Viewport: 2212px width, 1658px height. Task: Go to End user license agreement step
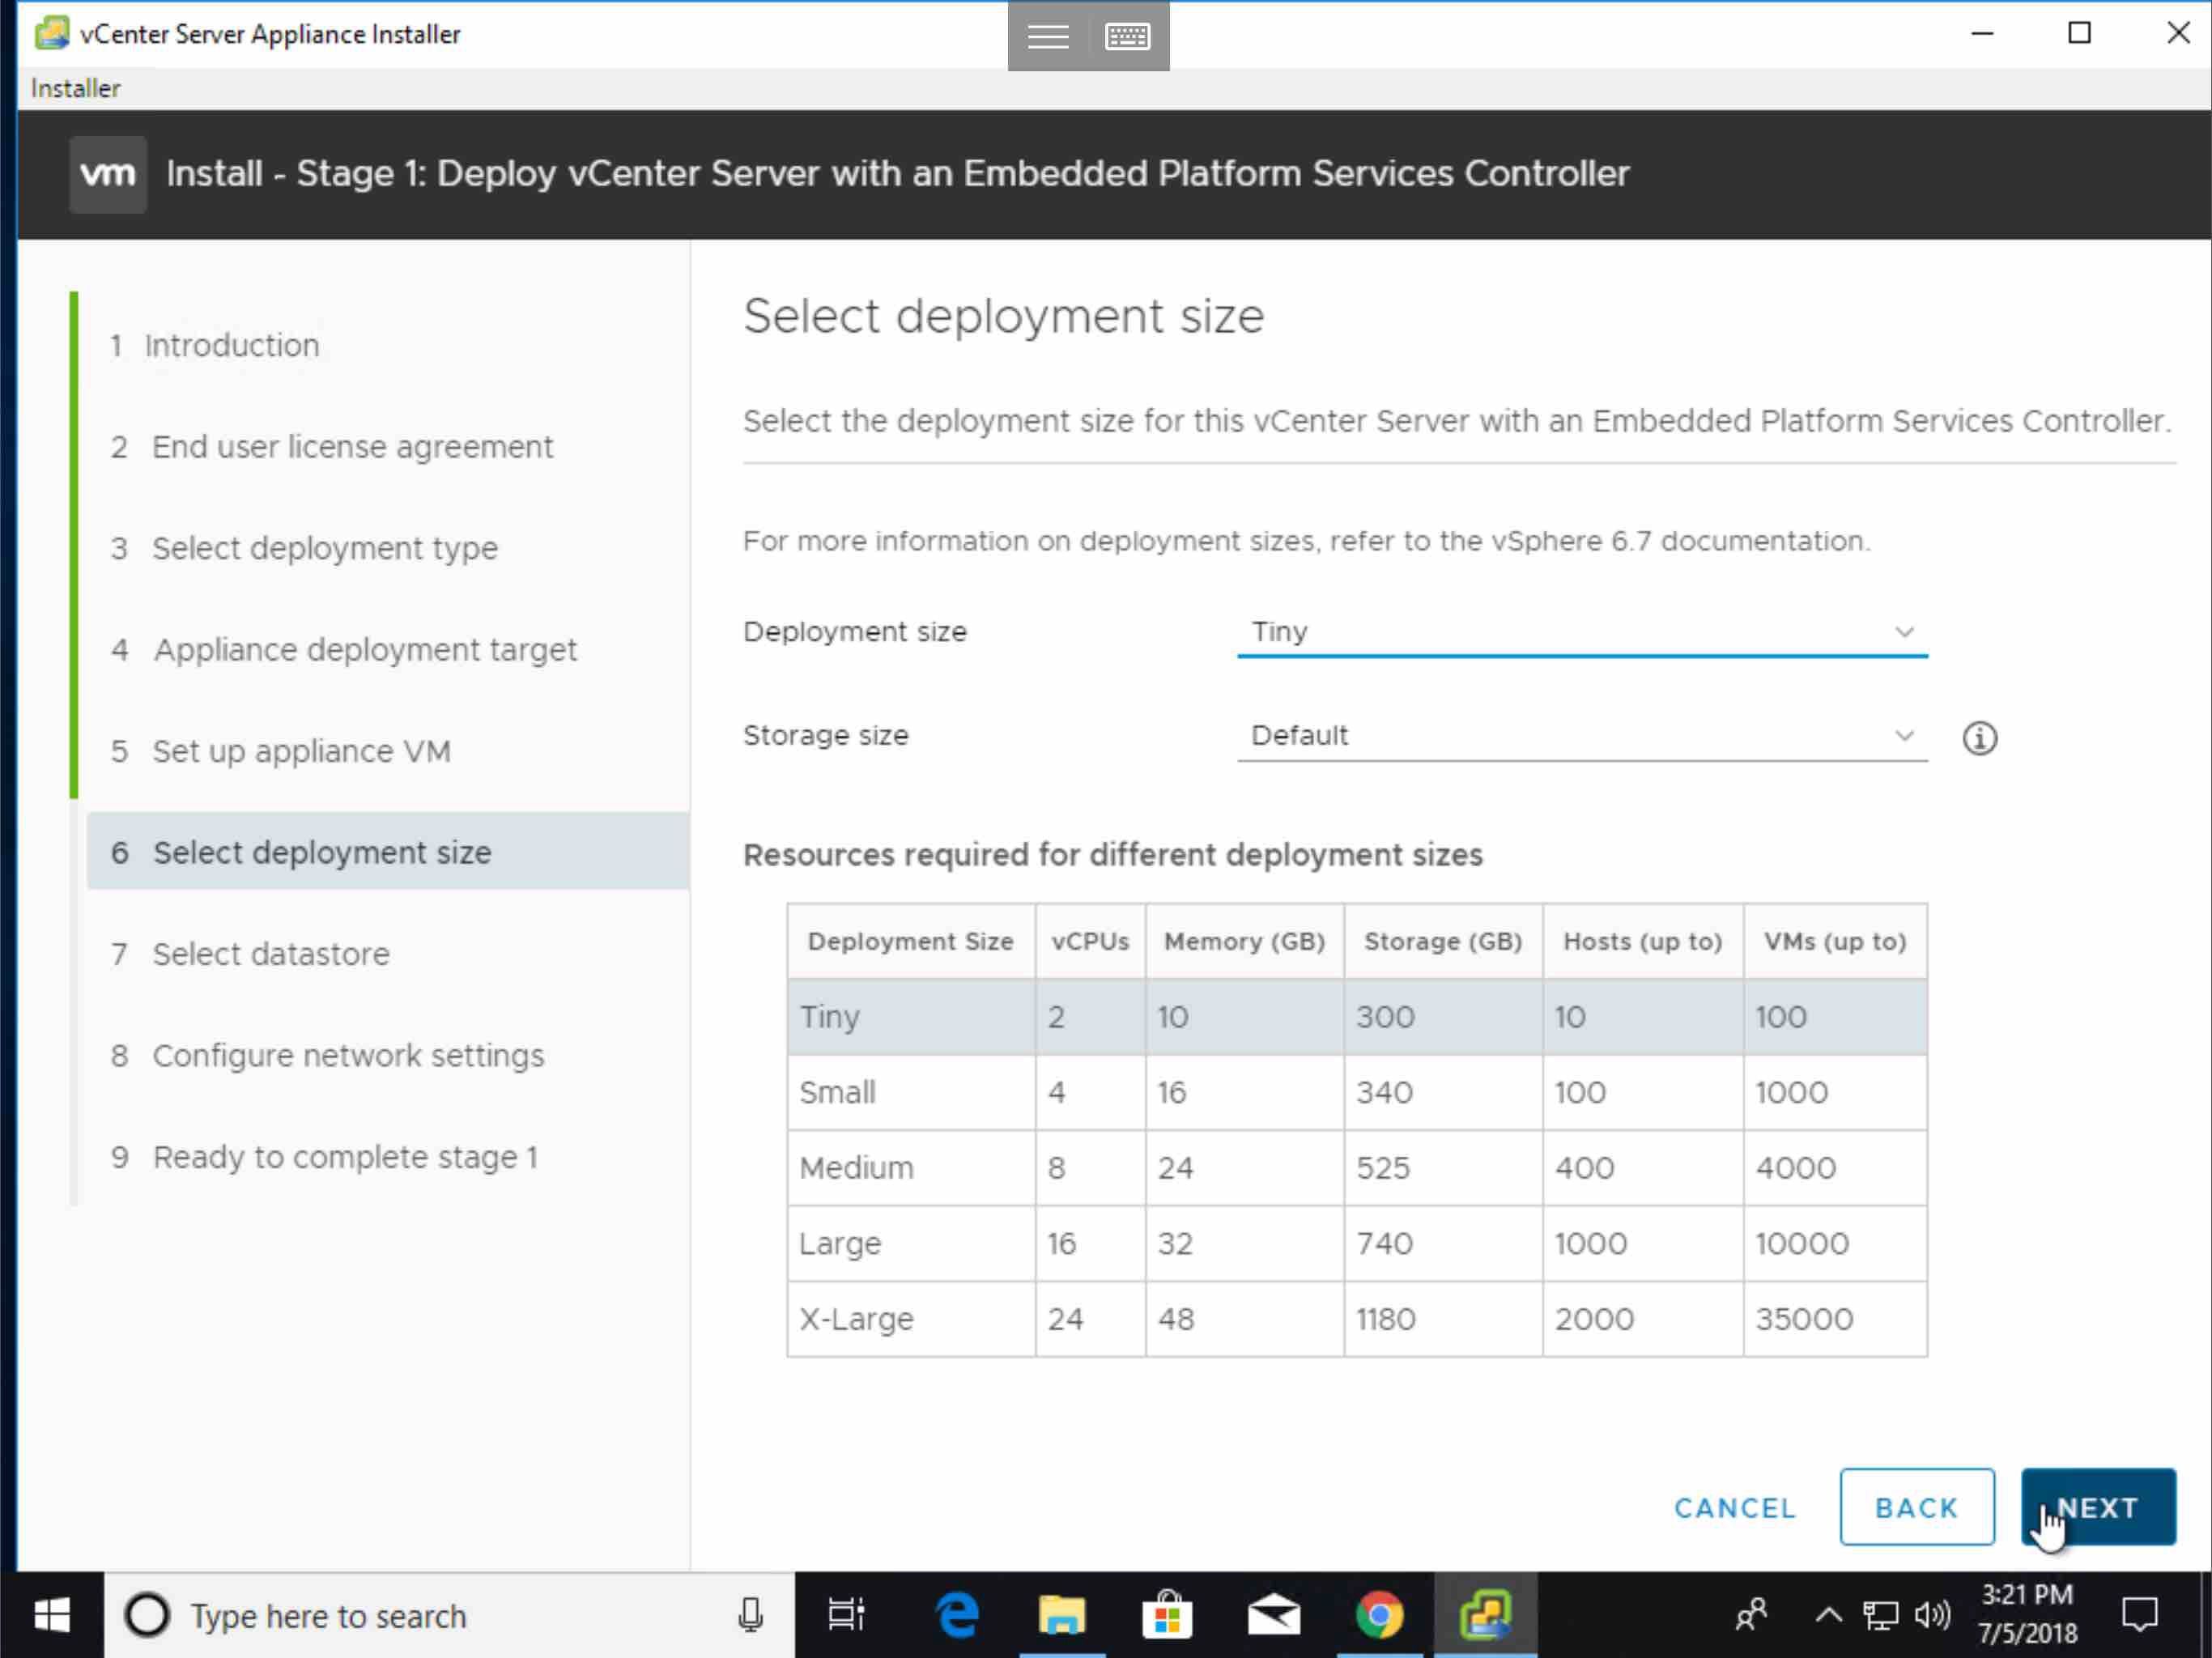331,447
